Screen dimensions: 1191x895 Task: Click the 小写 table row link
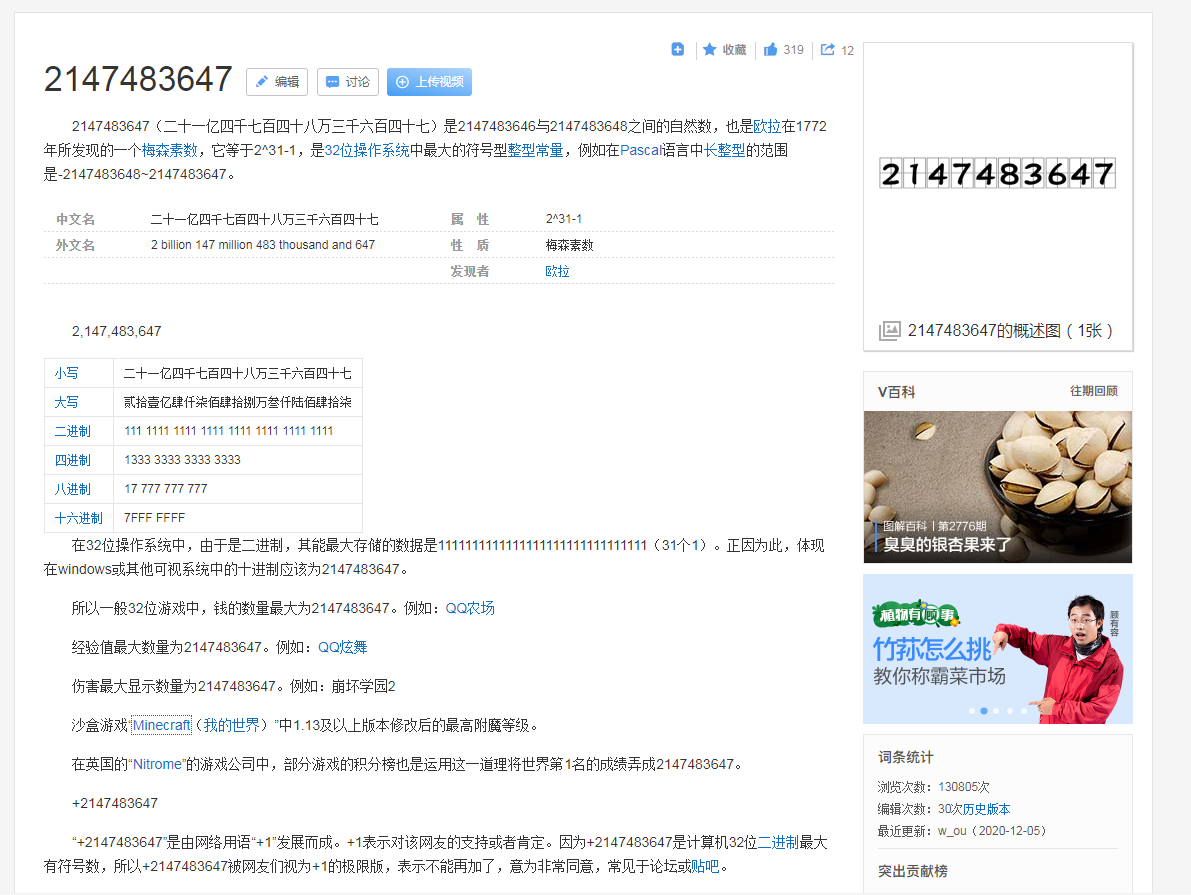pos(66,373)
